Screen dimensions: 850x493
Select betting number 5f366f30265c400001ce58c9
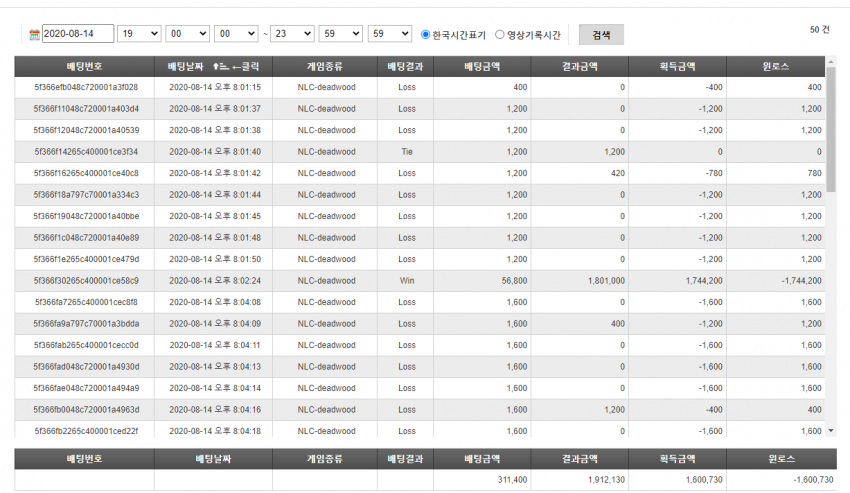click(x=86, y=280)
